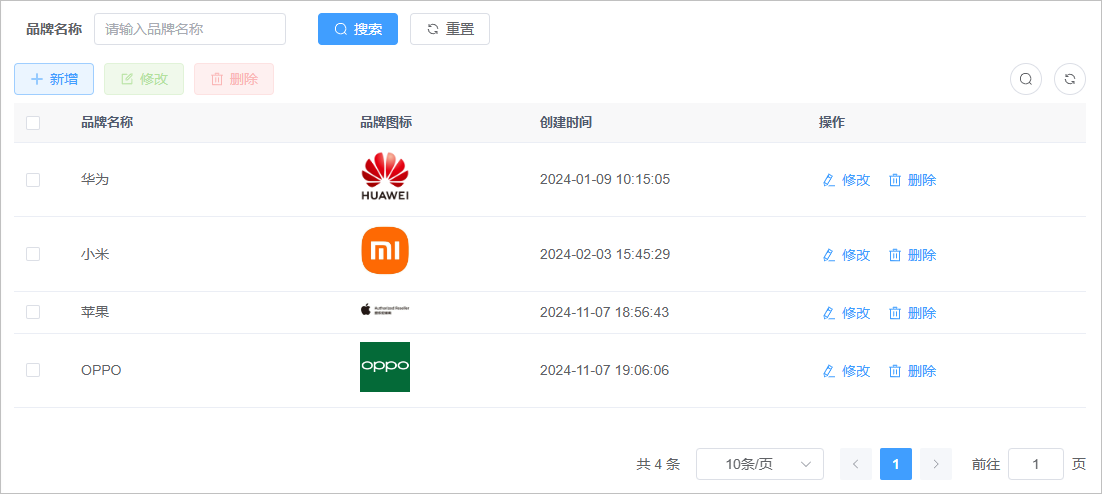Click the 操作 column header
The image size is (1102, 494).
[x=832, y=122]
